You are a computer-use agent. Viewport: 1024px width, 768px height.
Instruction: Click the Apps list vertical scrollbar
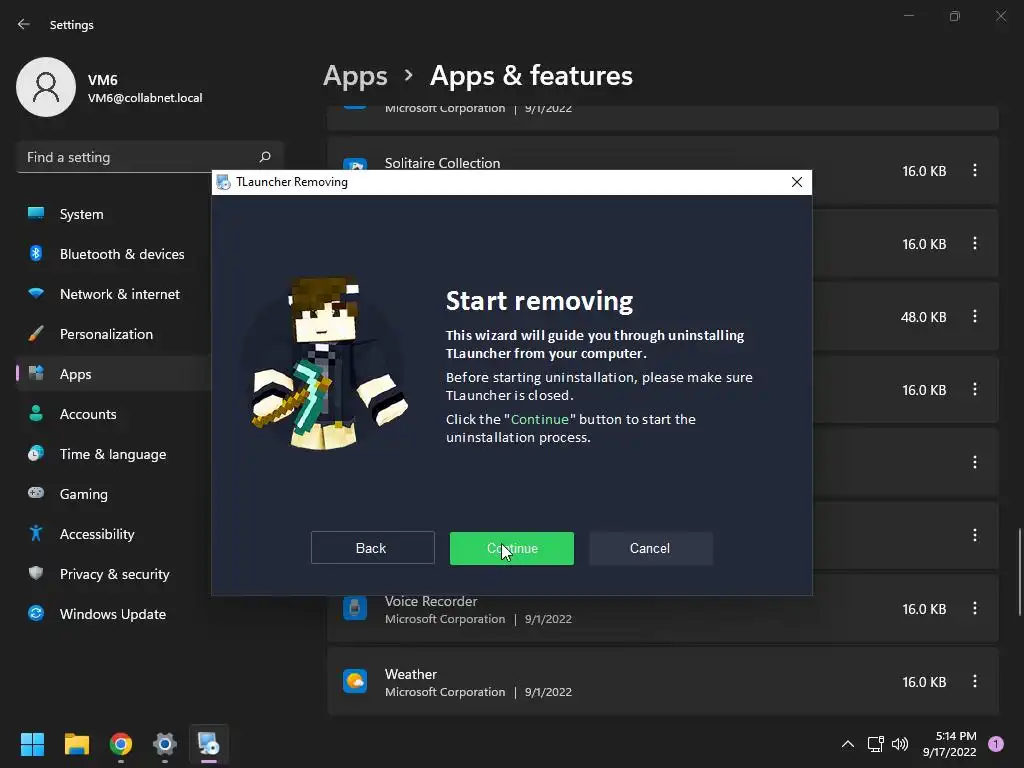[x=1019, y=571]
